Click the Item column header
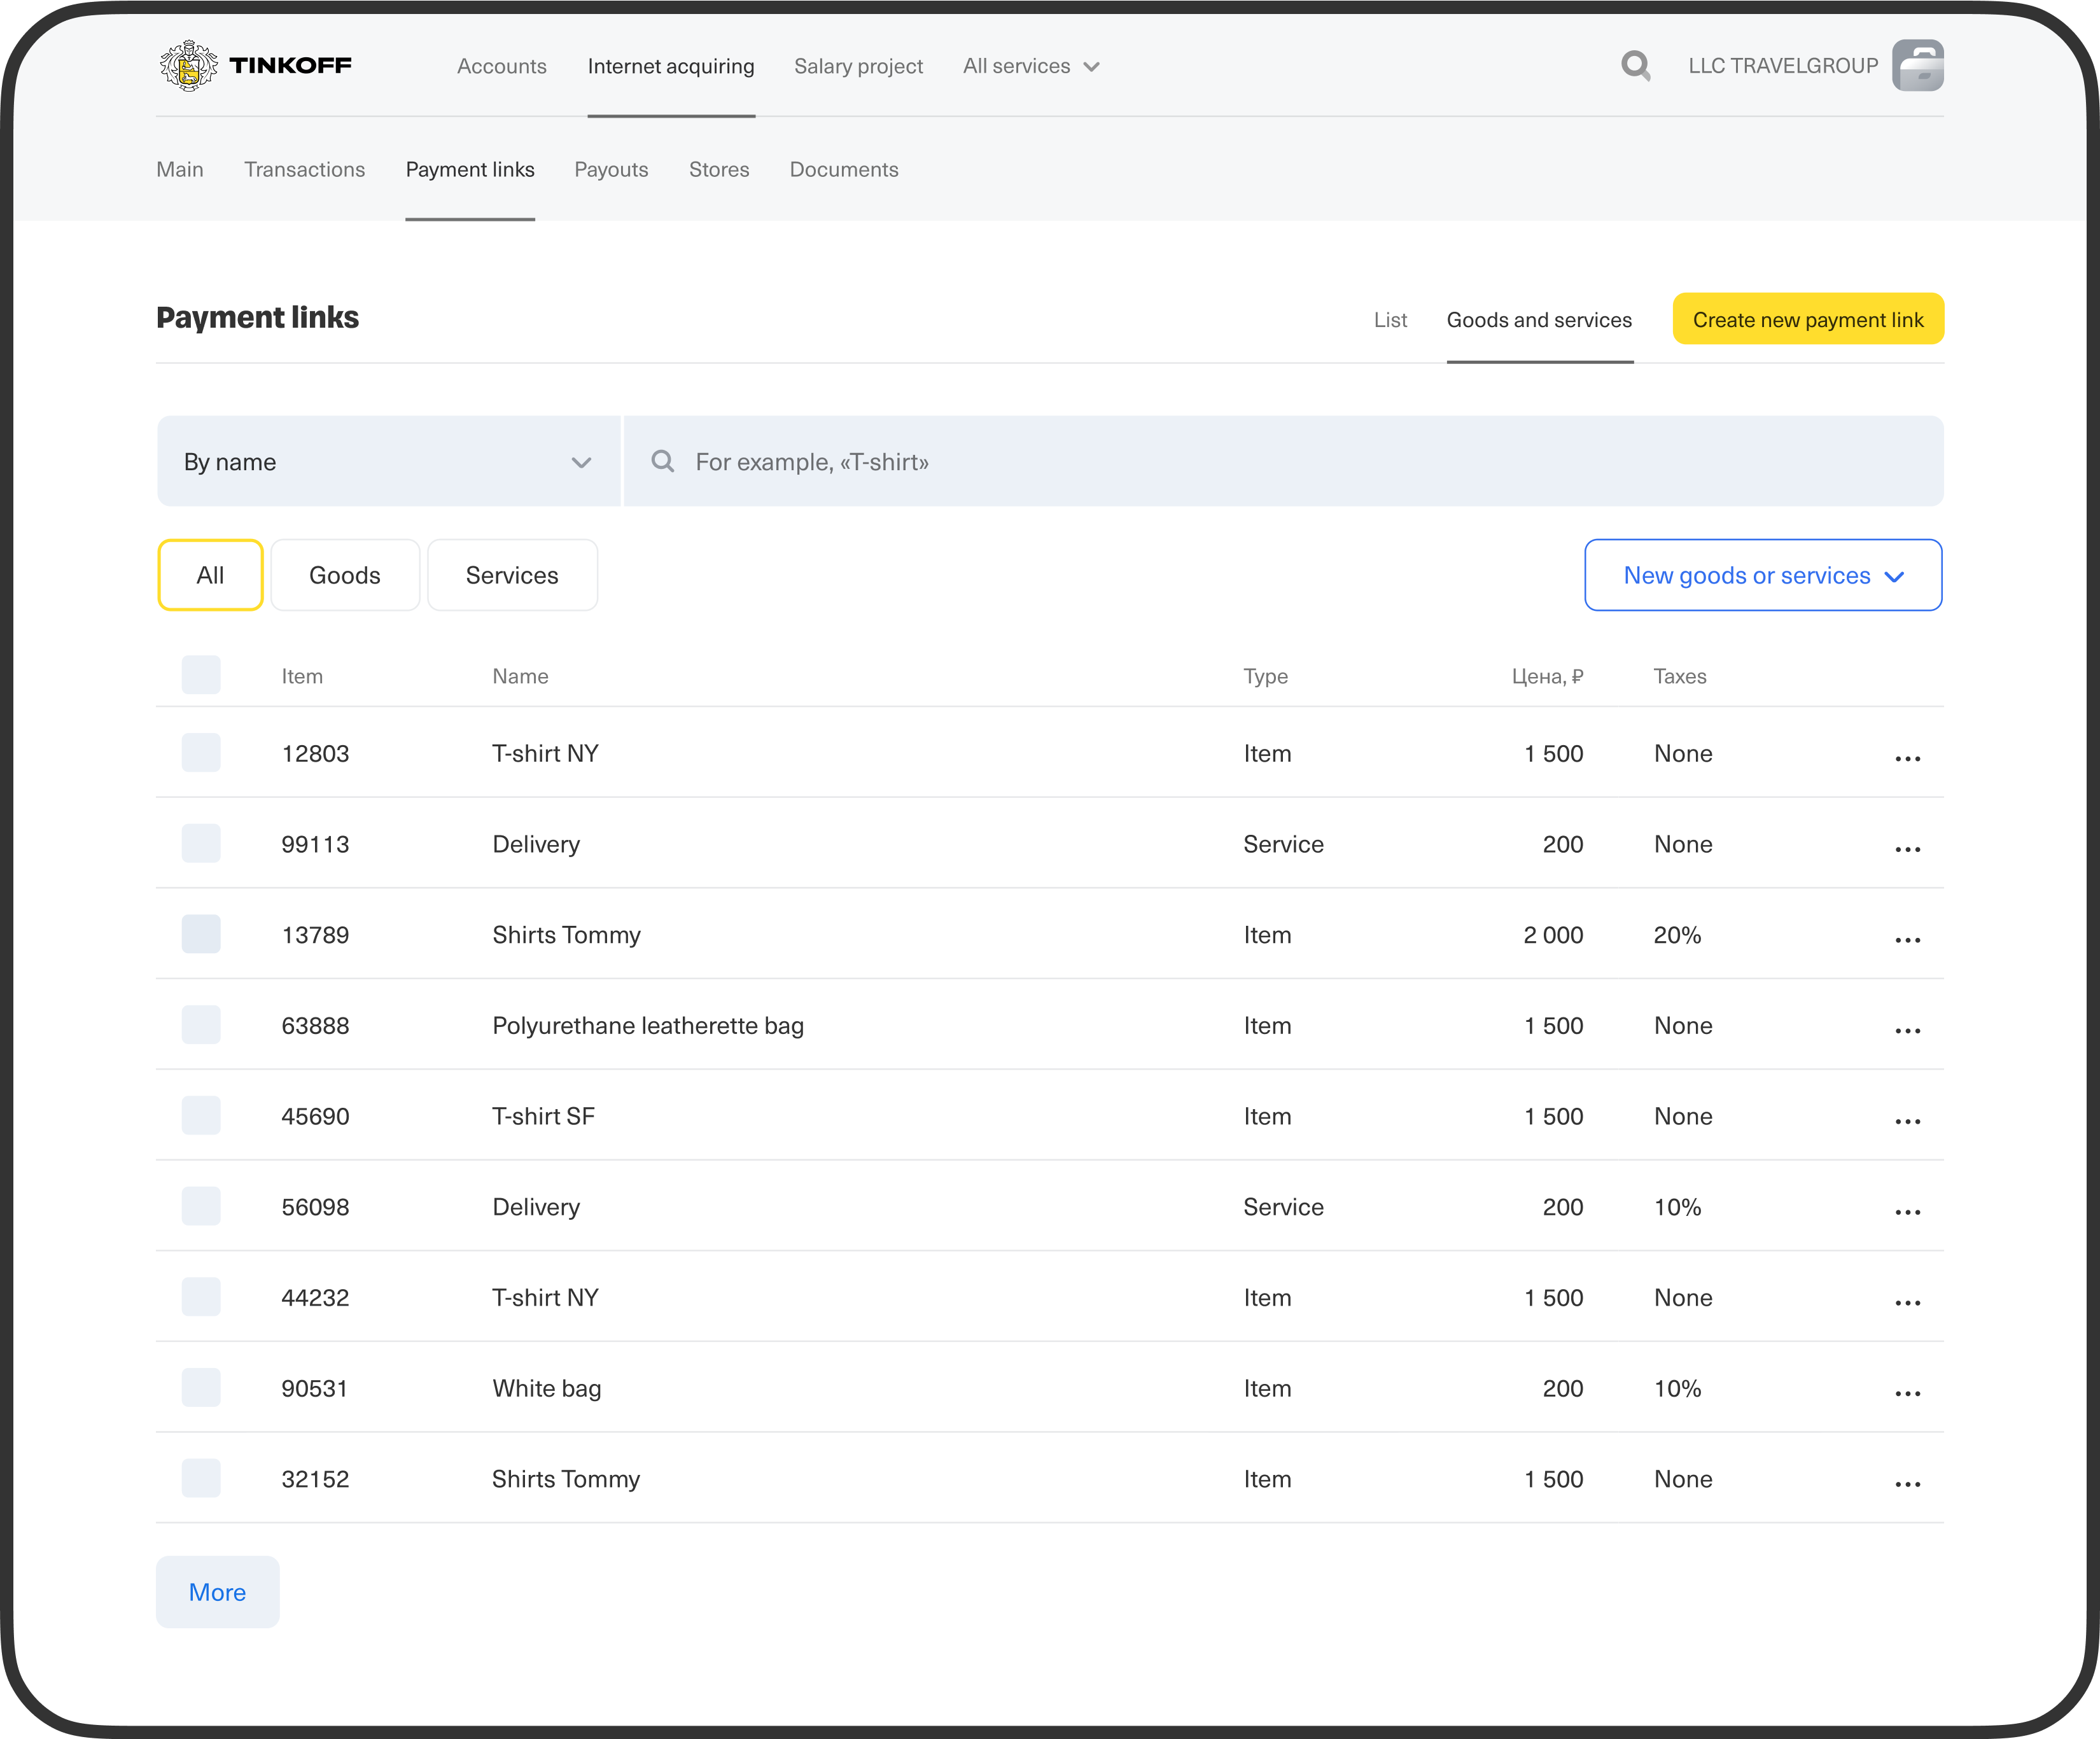Viewport: 2100px width, 1739px height. 302,676
